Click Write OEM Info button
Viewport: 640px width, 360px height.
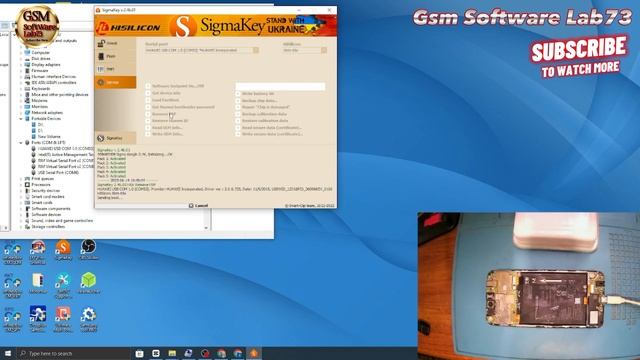164,134
